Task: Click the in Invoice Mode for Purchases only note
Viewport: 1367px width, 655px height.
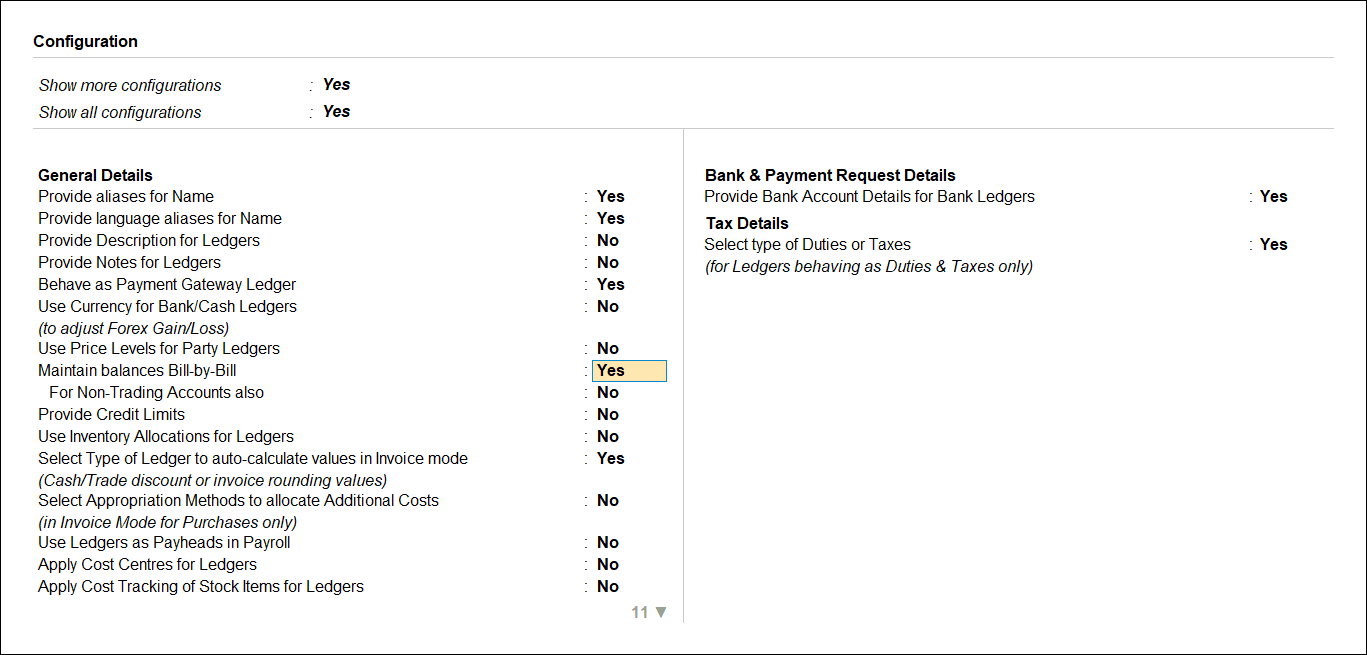Action: [x=168, y=522]
